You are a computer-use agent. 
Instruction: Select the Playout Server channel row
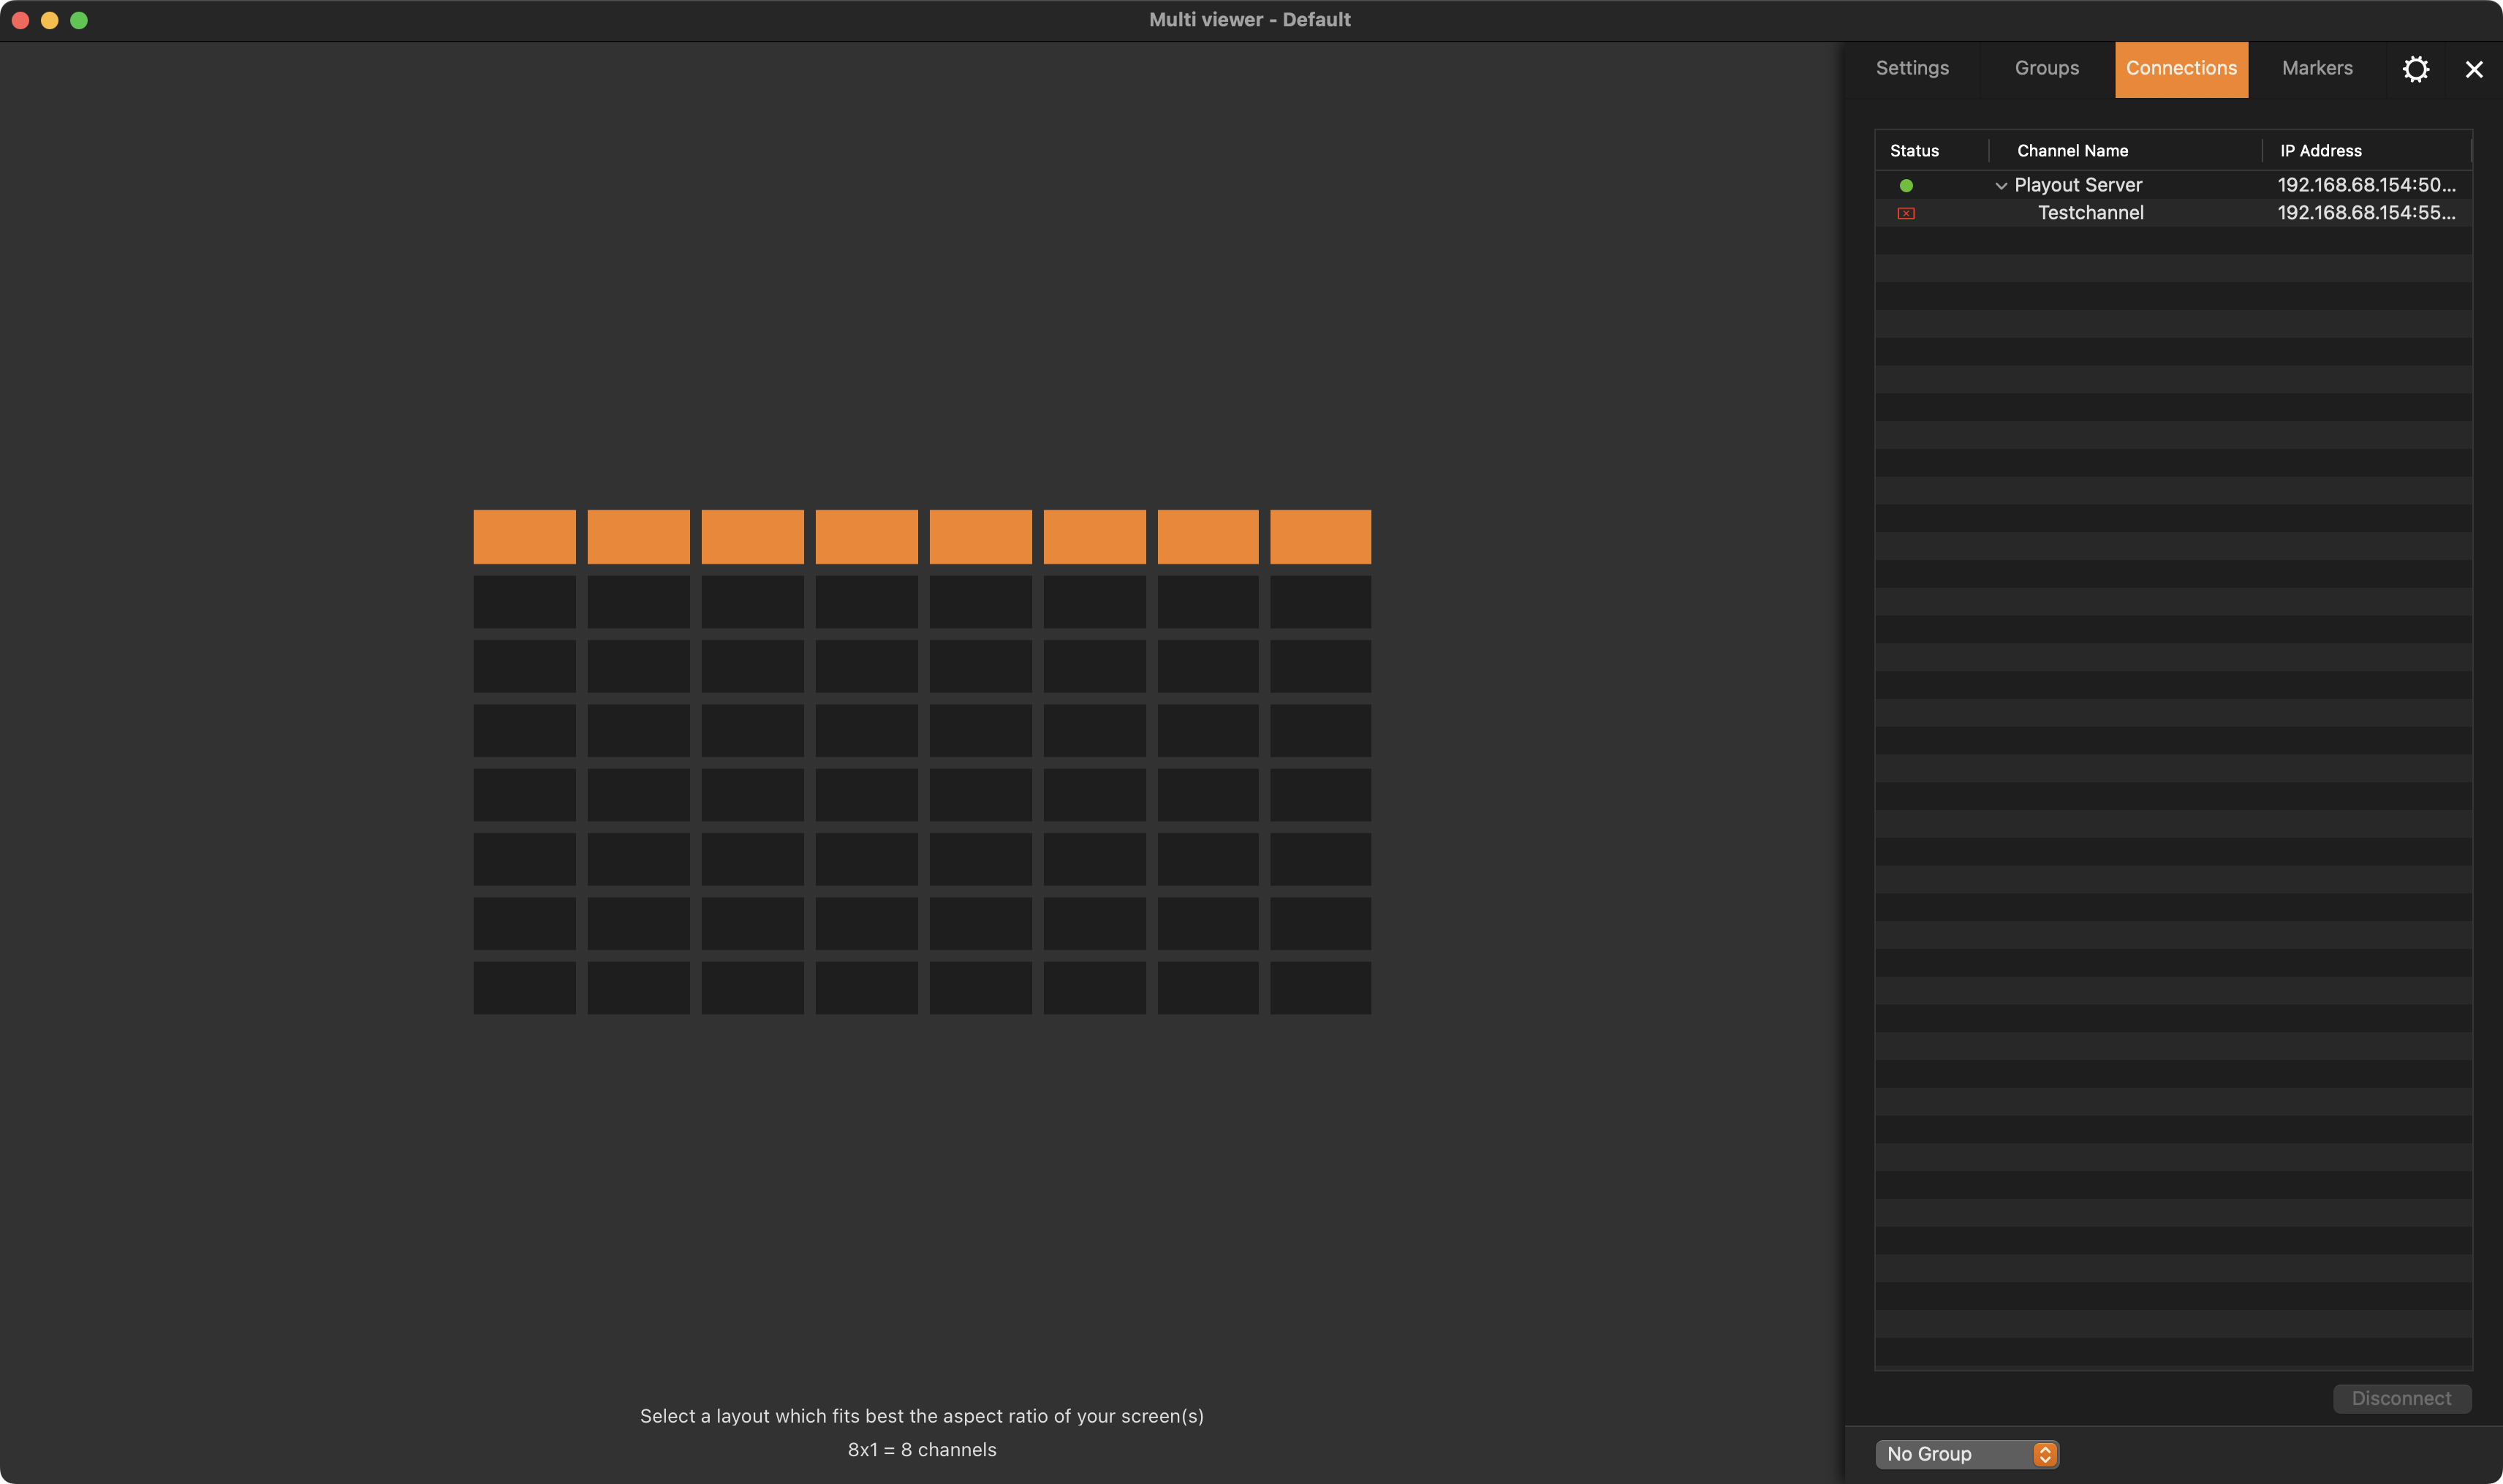(2173, 185)
